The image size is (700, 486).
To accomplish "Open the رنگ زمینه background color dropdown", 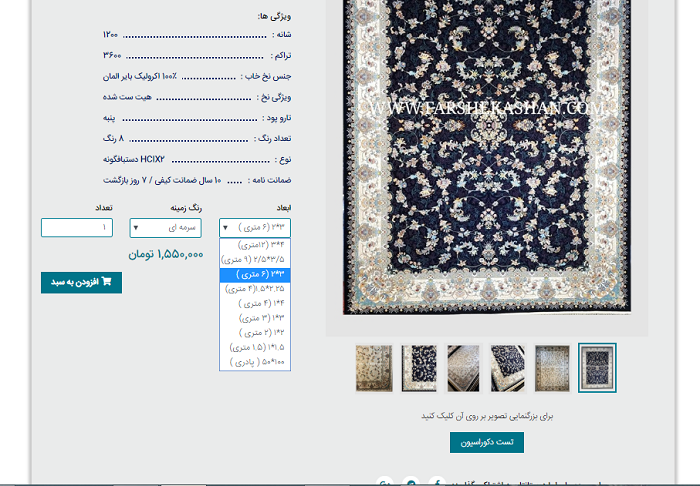I will click(166, 228).
